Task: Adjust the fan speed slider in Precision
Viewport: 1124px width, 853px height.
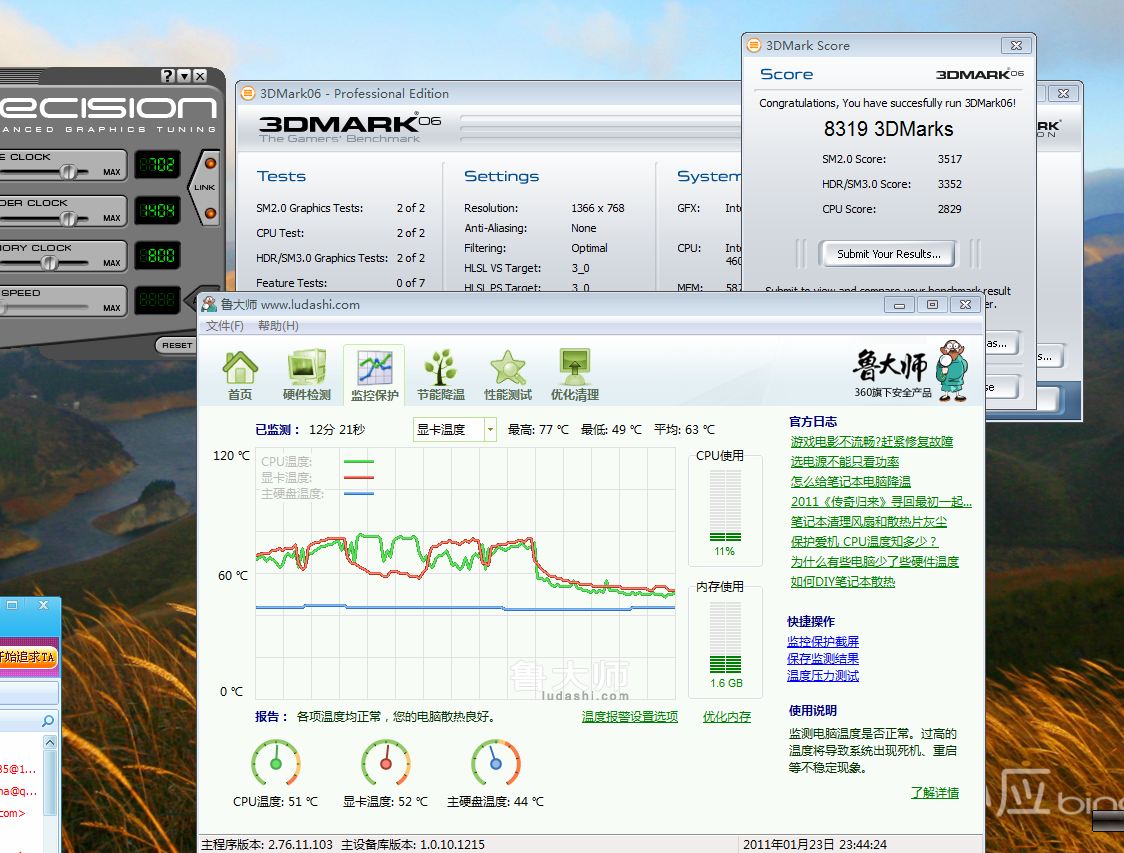Action: point(4,308)
